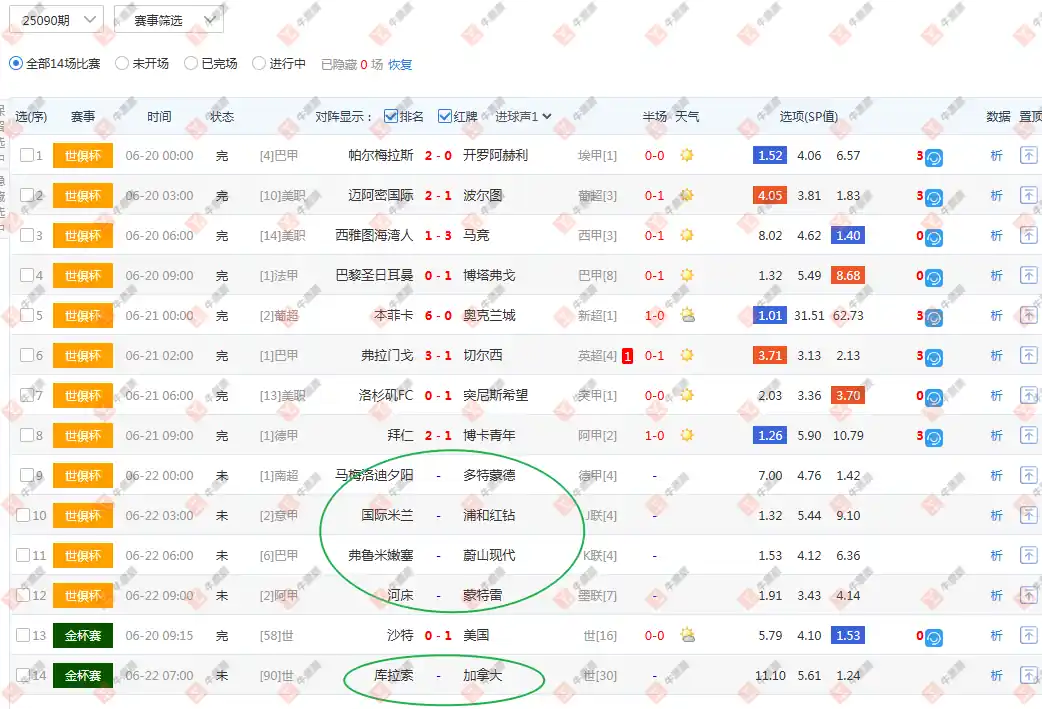Image resolution: width=1042 pixels, height=709 pixels.
Task: Click the red card badge beside 英超[4]
Action: (x=627, y=356)
